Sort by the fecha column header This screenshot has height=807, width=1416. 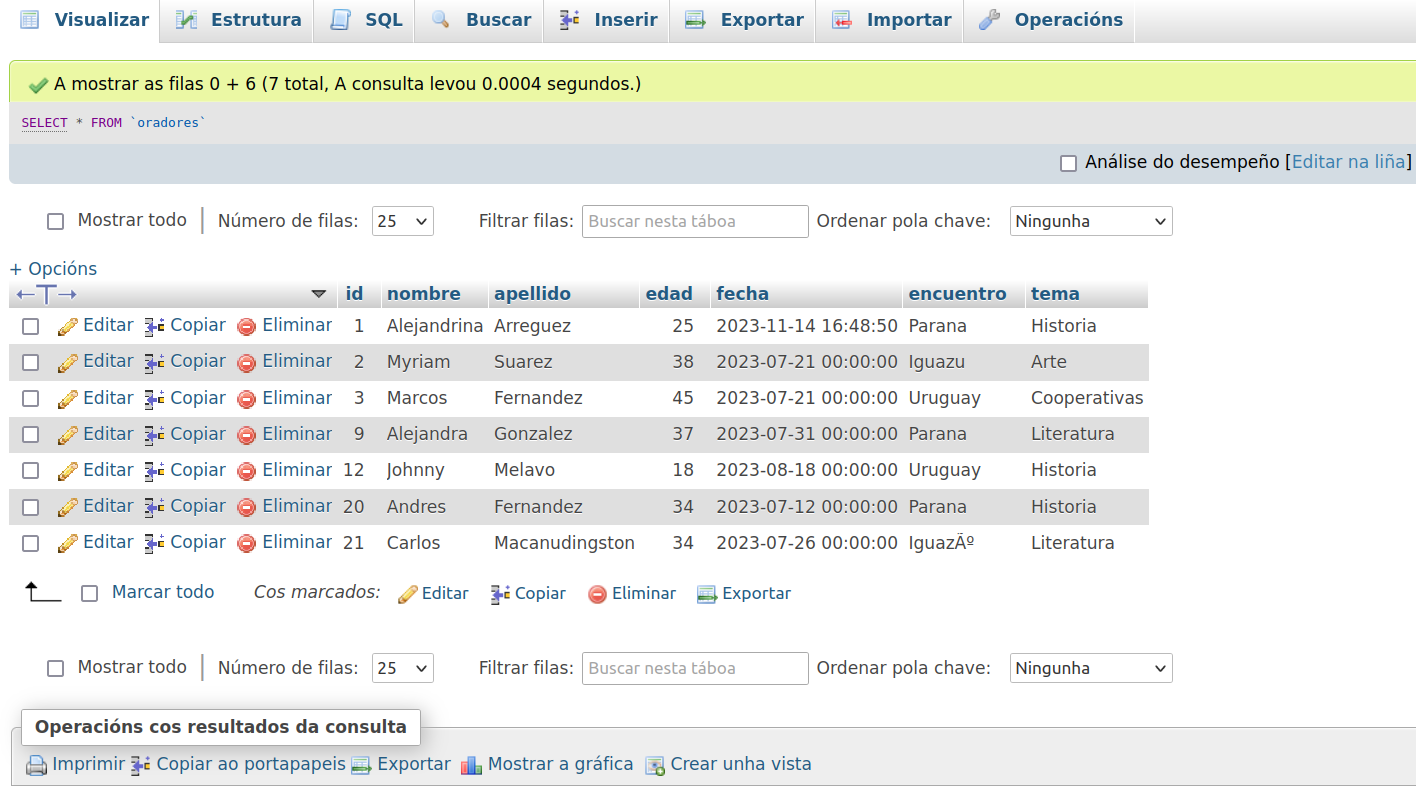coord(743,294)
